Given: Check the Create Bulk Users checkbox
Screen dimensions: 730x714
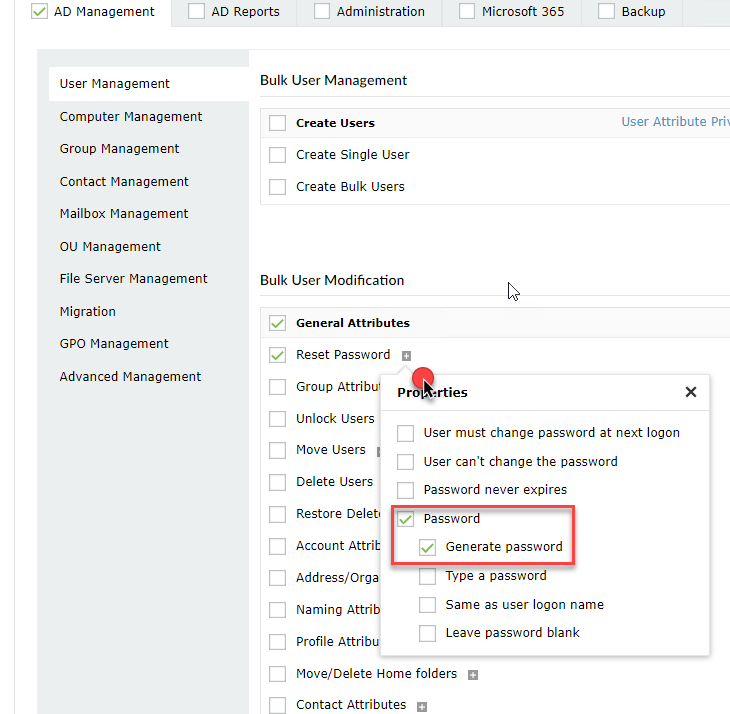Looking at the screenshot, I should click(277, 187).
